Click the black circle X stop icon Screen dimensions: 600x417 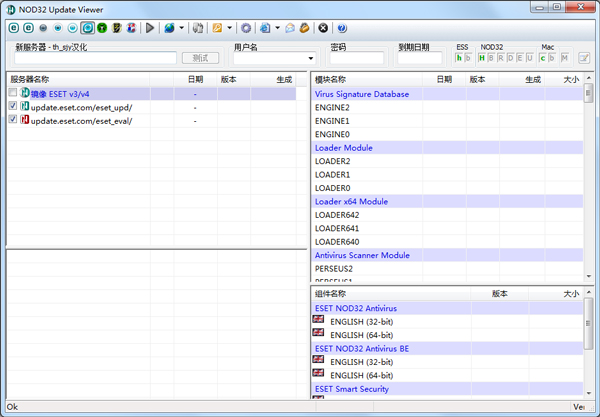point(323,28)
